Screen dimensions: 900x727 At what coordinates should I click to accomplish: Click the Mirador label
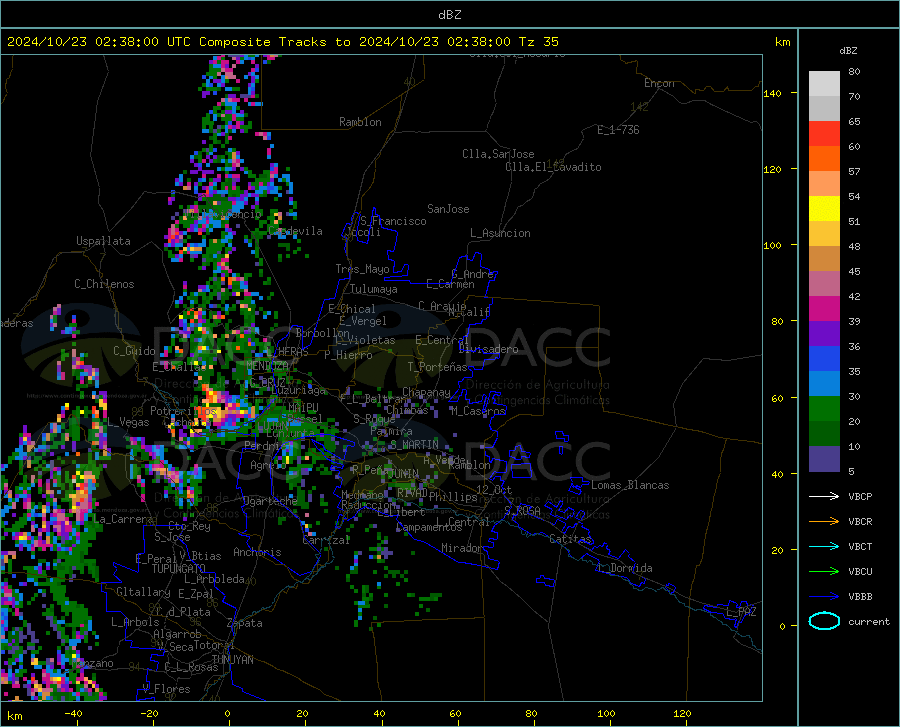point(461,548)
